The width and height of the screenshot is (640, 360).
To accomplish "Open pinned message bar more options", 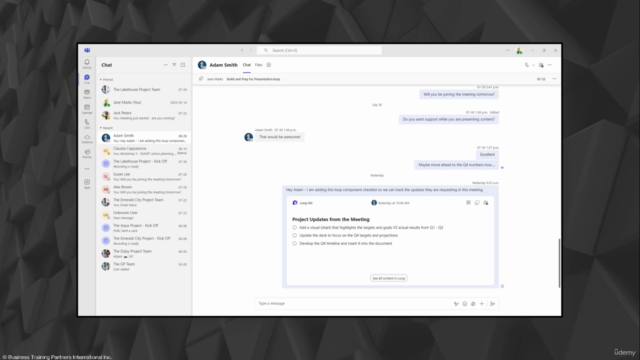I will (554, 79).
